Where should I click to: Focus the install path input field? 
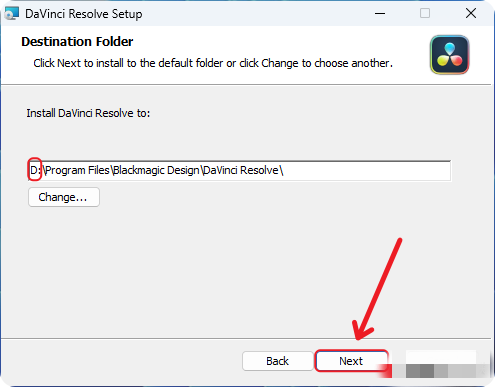(x=239, y=171)
